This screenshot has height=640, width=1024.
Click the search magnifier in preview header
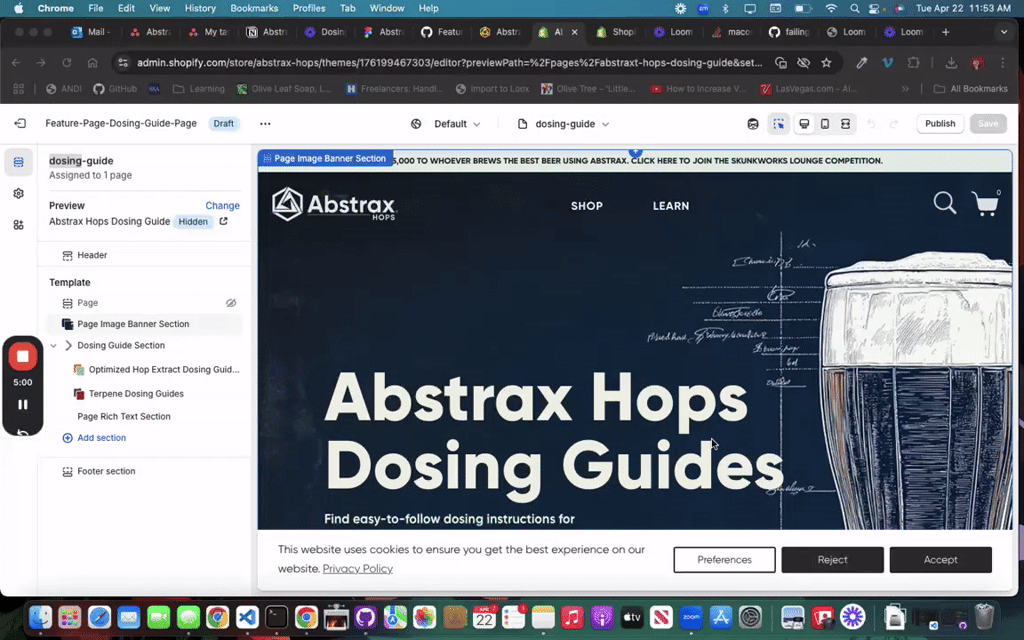[x=944, y=202]
